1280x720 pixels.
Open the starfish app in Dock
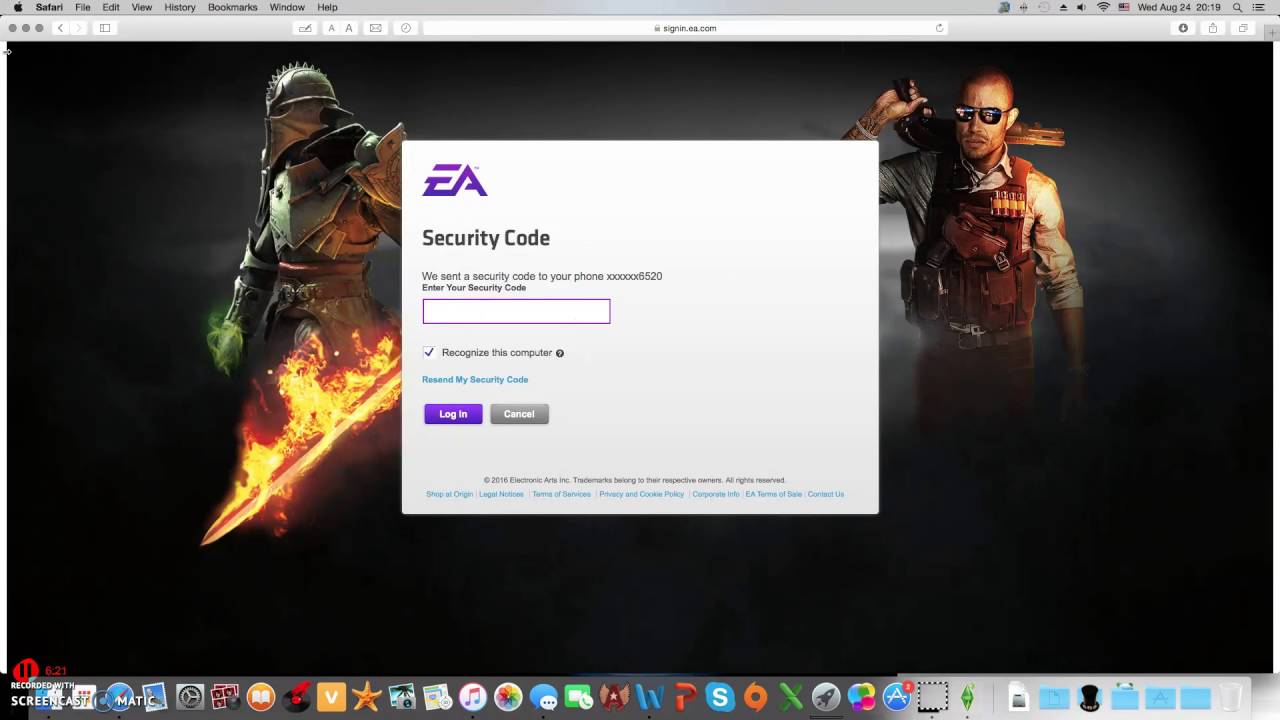point(367,697)
